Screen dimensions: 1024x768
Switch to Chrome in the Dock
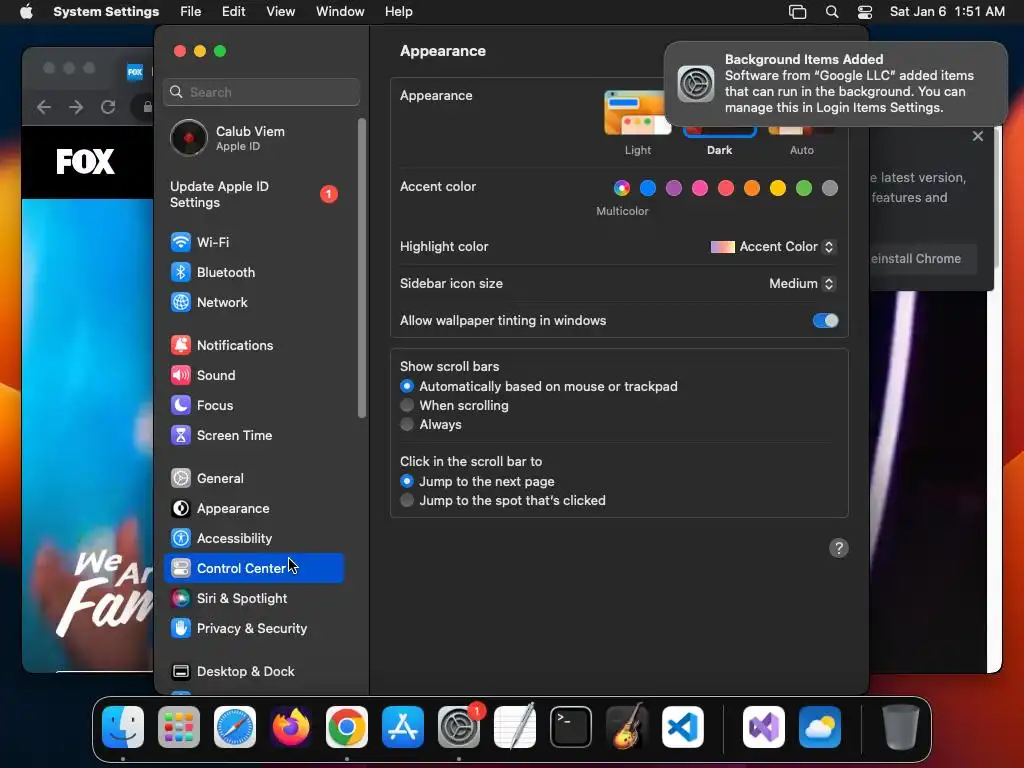coord(347,727)
